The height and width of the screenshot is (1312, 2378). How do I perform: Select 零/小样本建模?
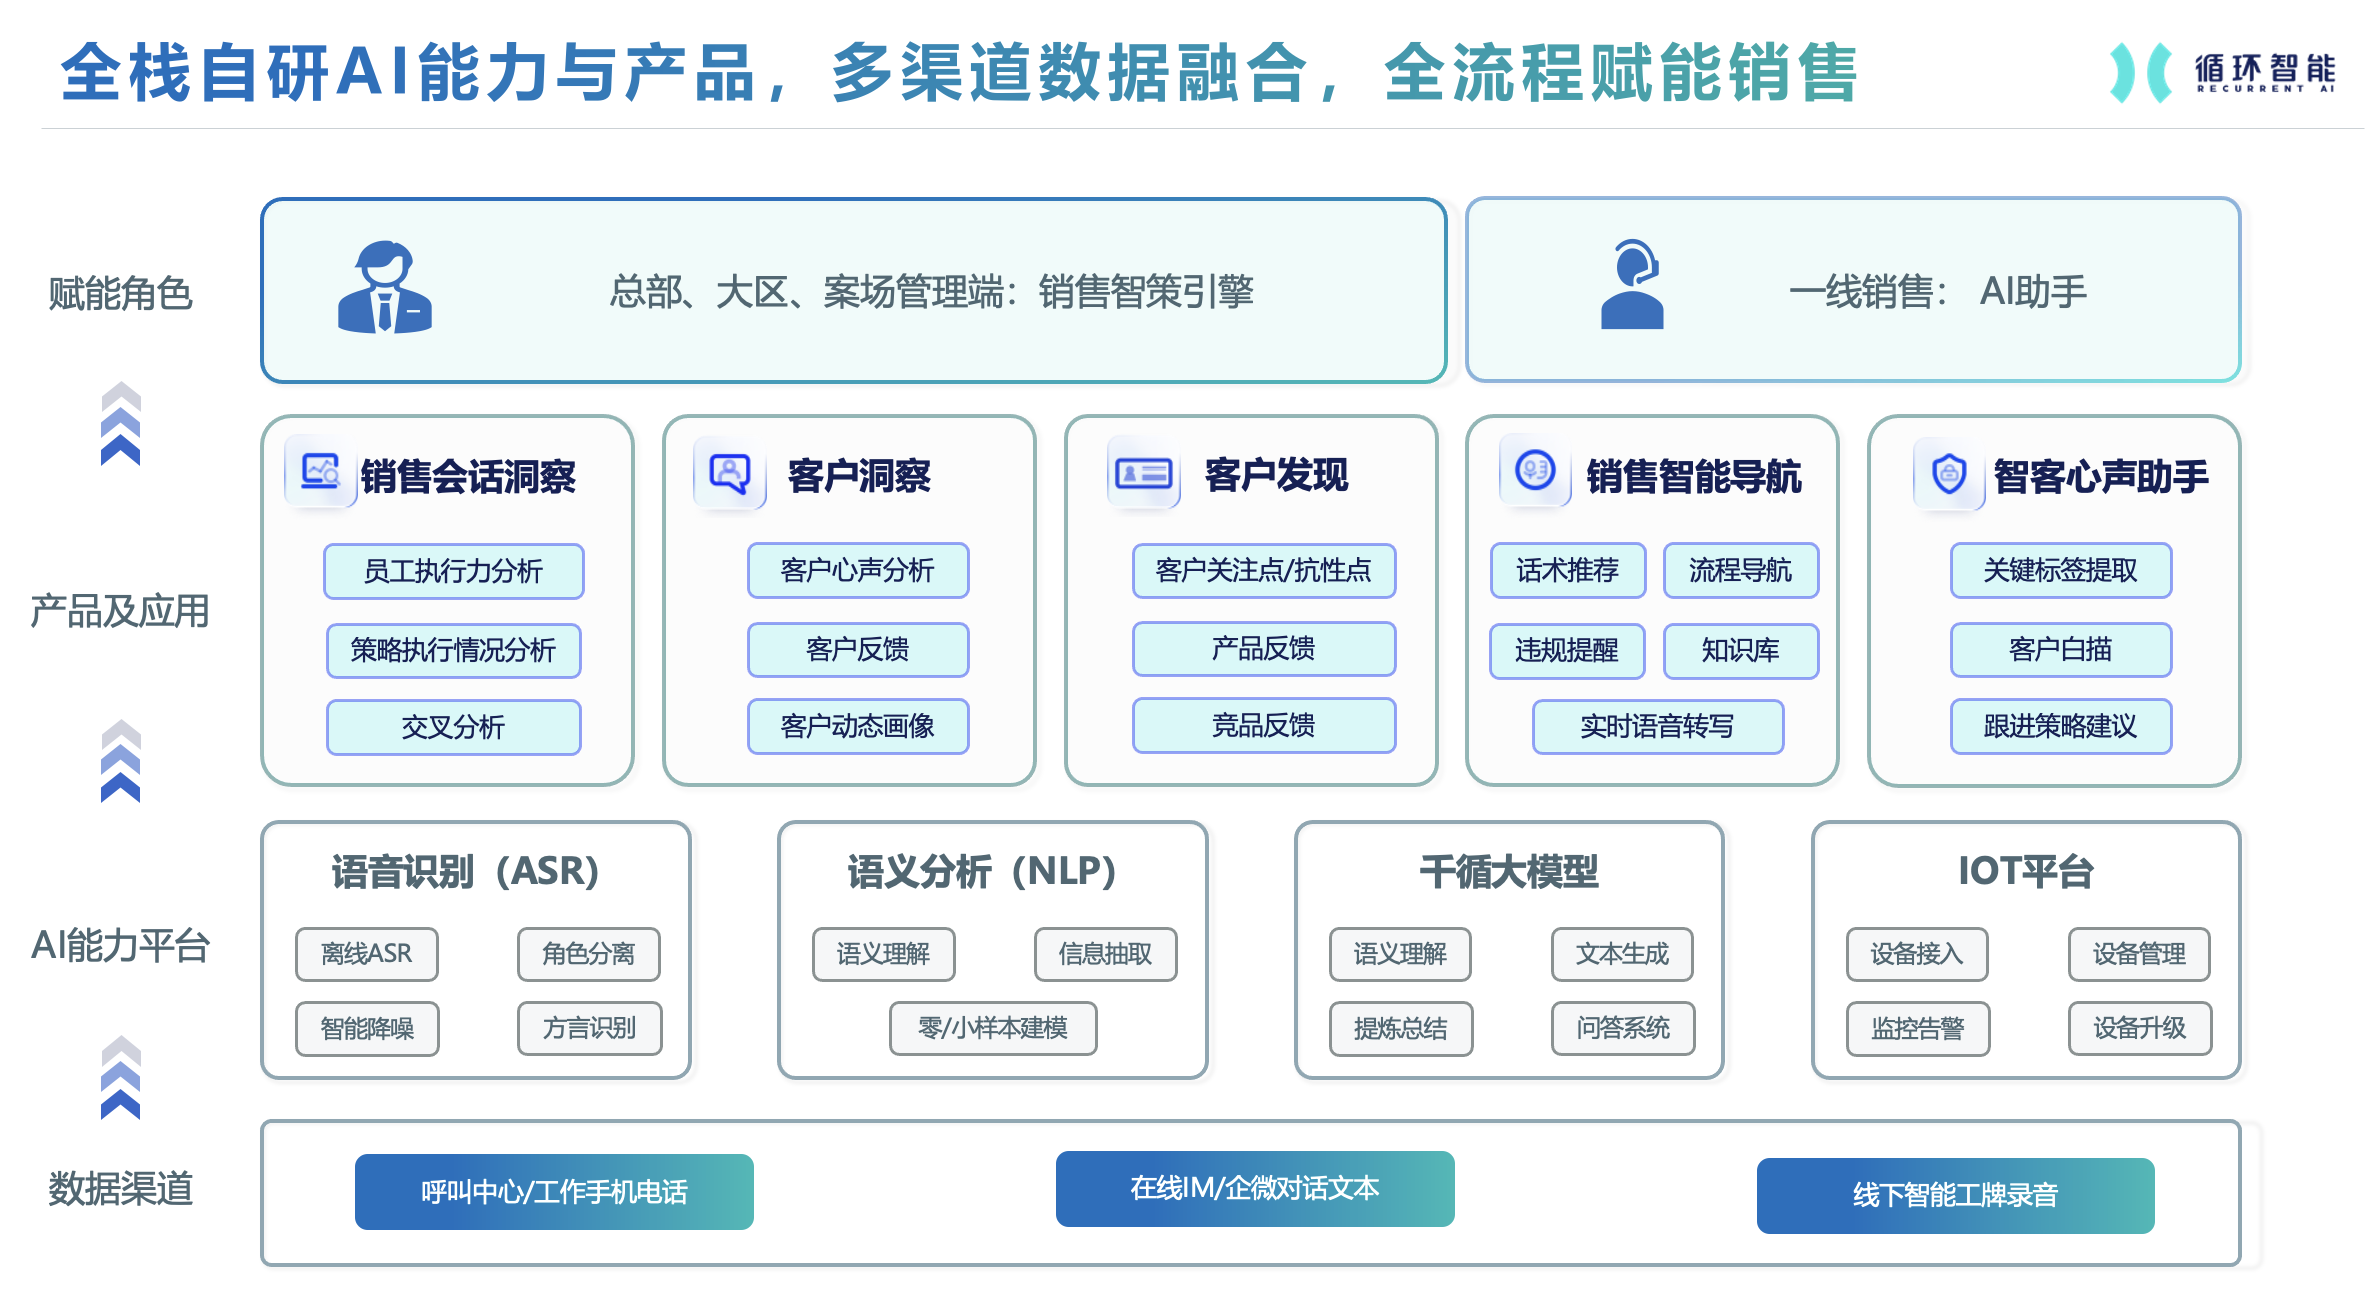click(x=993, y=1028)
